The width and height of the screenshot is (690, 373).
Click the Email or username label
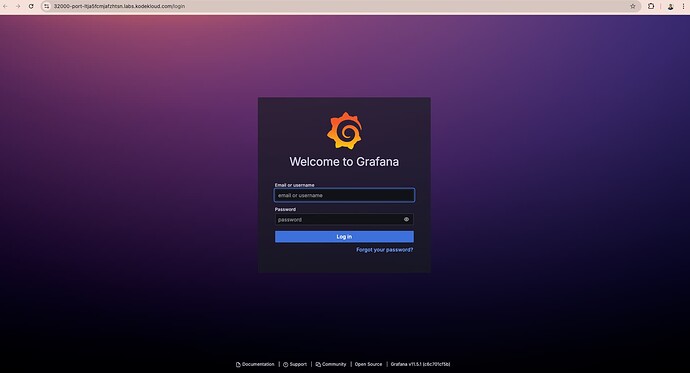294,185
